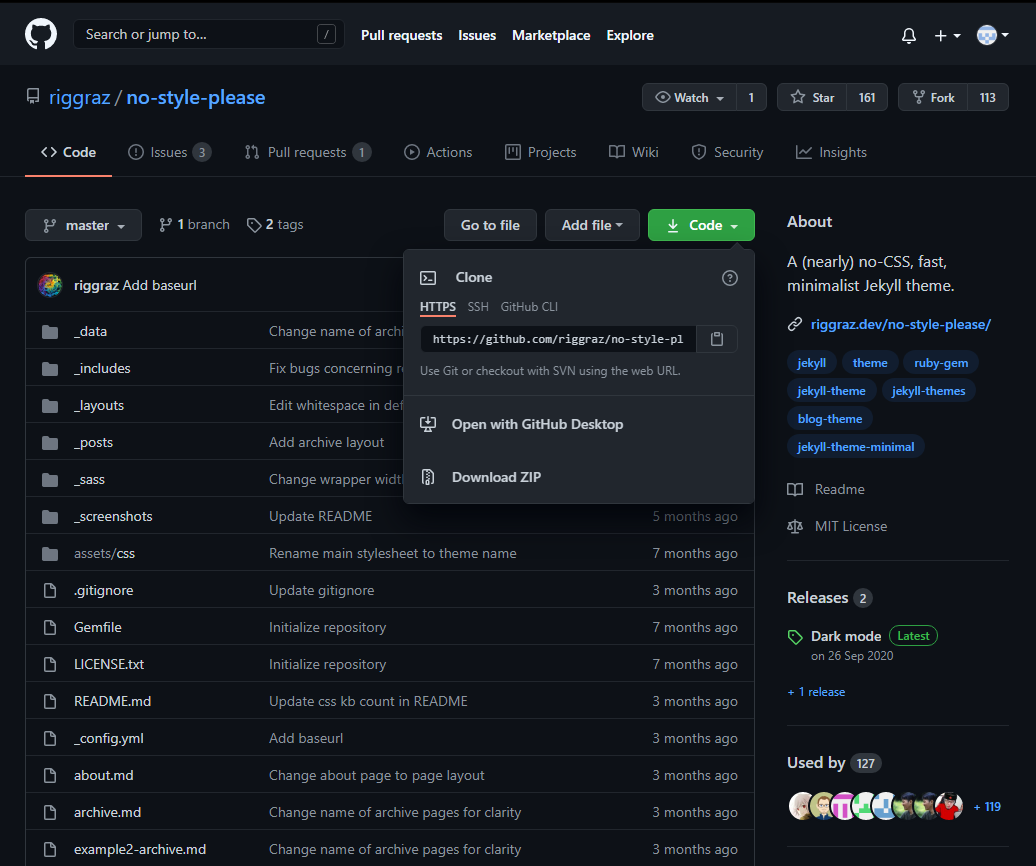Select the HTTPS clone option
Screen dimensions: 1036x866
click(x=437, y=307)
